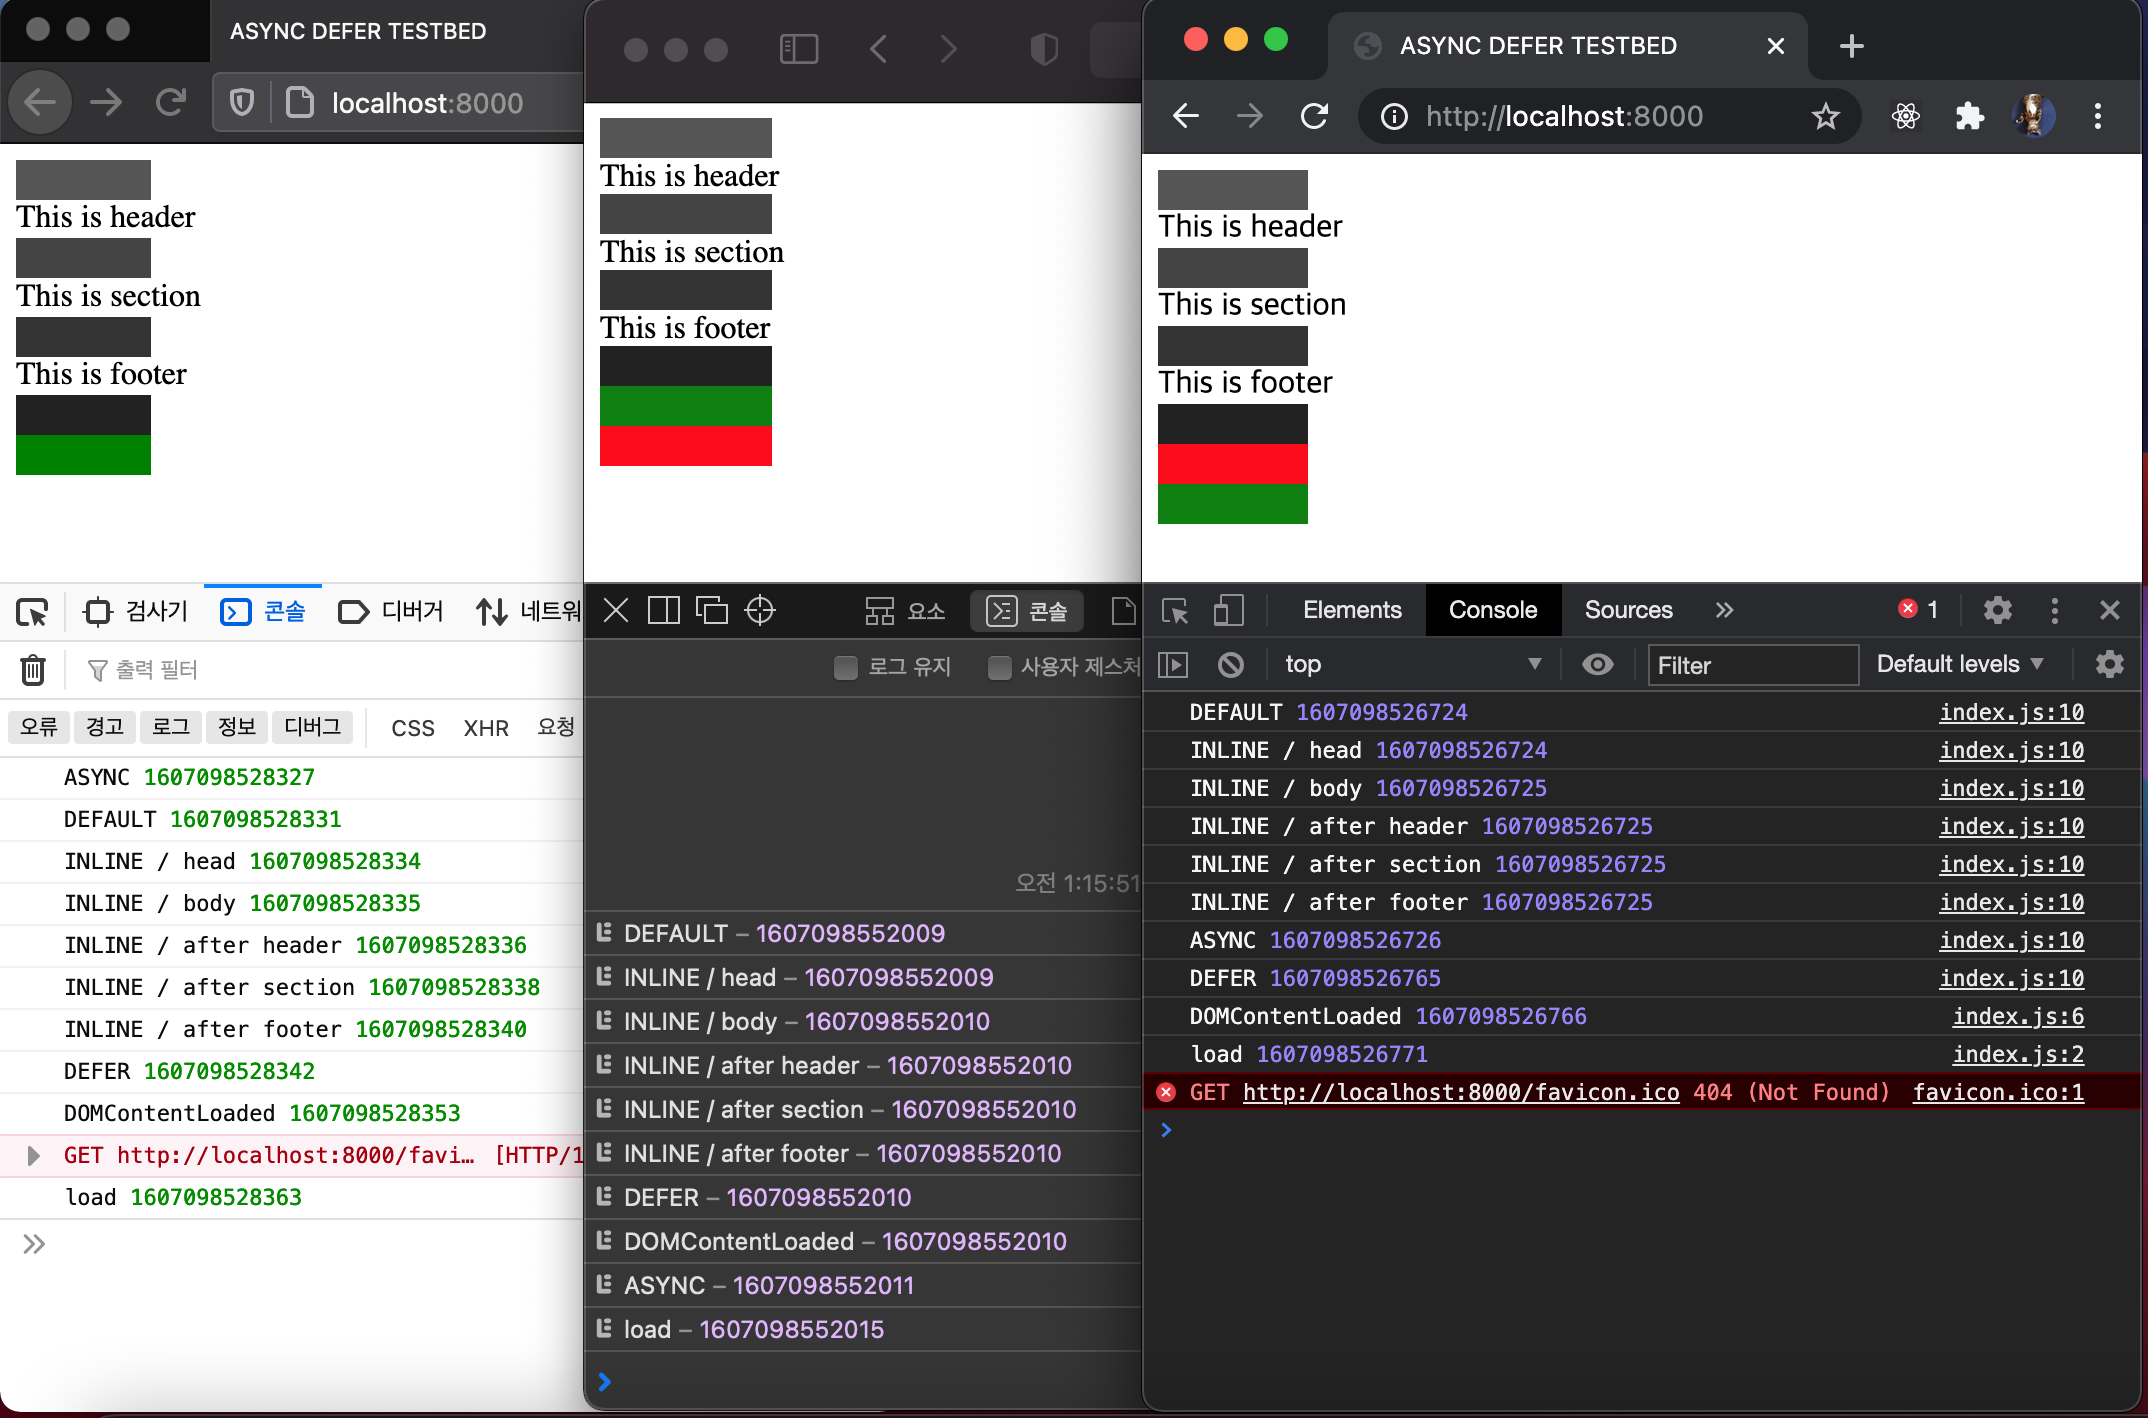The image size is (2148, 1418).
Task: Click the 오류 filter button
Action: (39, 727)
